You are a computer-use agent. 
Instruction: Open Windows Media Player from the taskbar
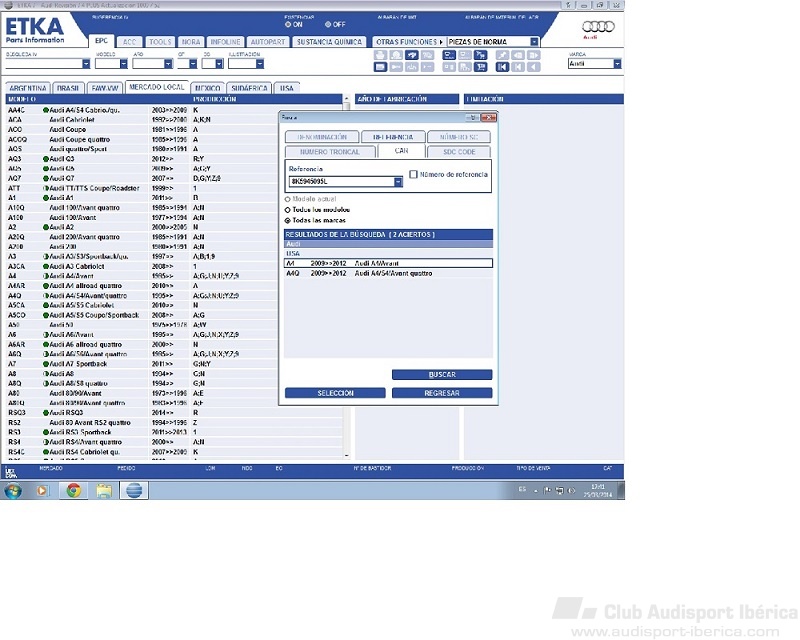point(42,490)
